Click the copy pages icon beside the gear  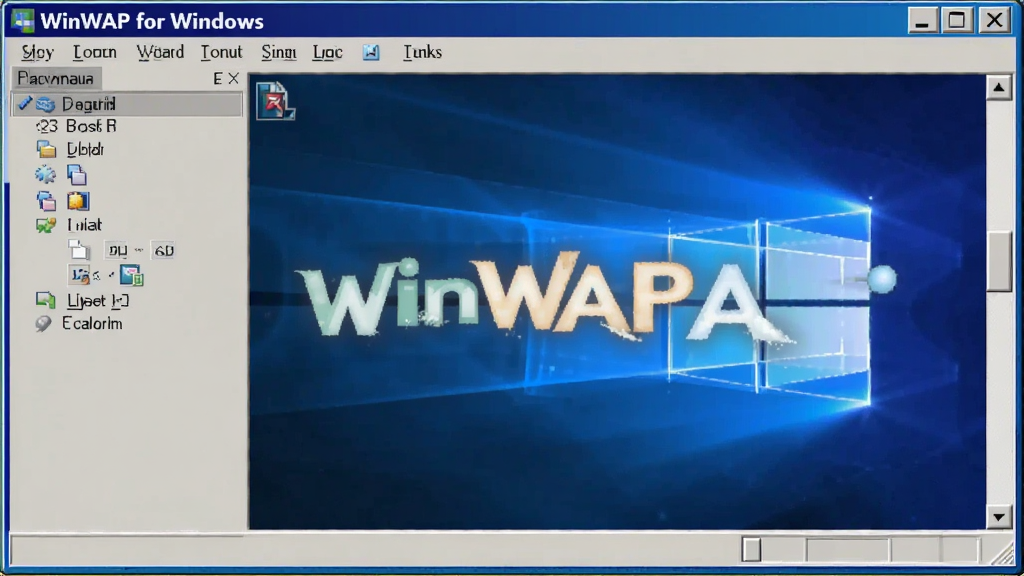[76, 174]
